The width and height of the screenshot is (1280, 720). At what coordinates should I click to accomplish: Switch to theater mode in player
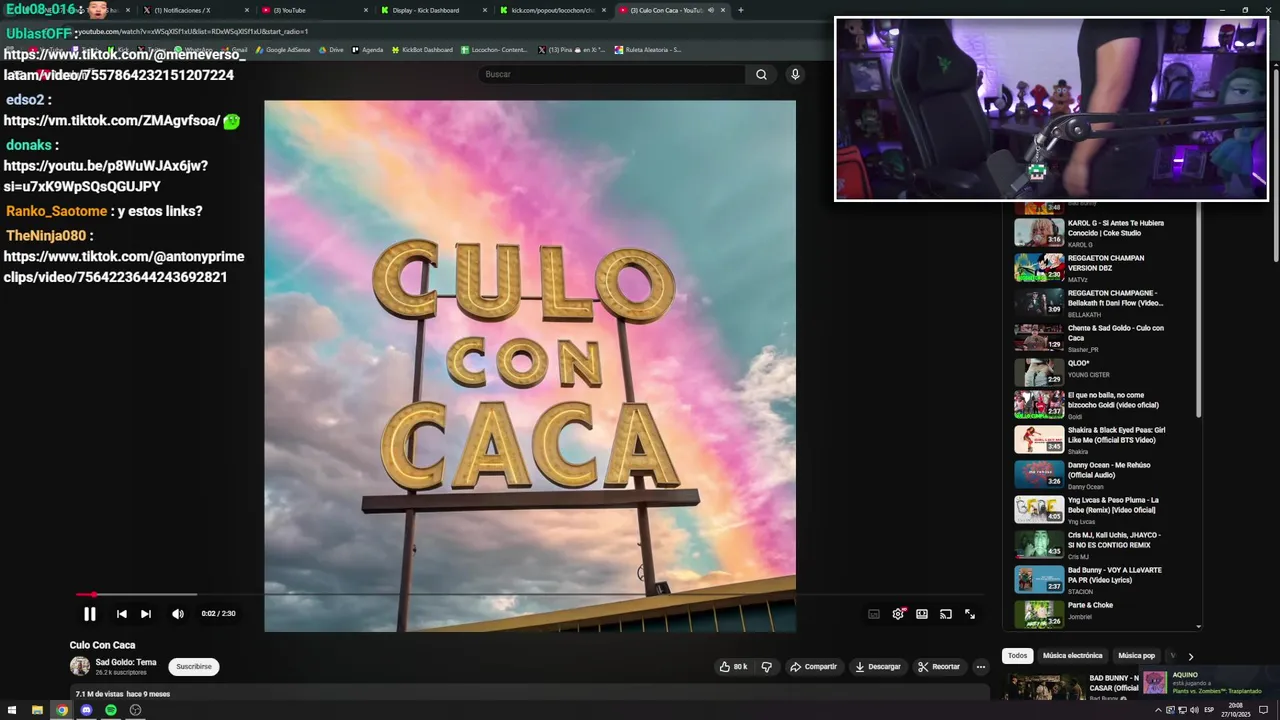(x=922, y=614)
